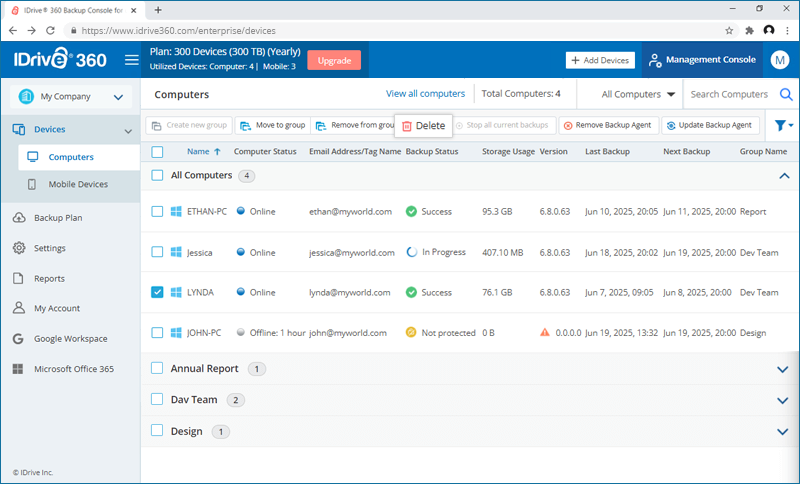Open the filter funnel icon
The image size is (800, 484).
tap(781, 126)
